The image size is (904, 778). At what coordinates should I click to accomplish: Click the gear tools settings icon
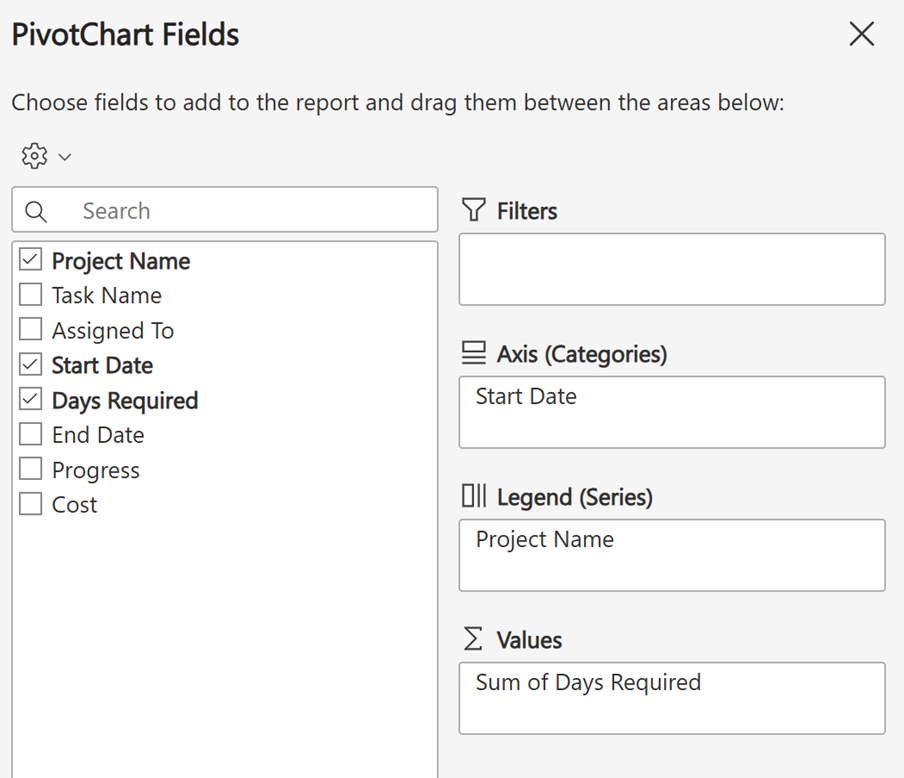pos(34,156)
